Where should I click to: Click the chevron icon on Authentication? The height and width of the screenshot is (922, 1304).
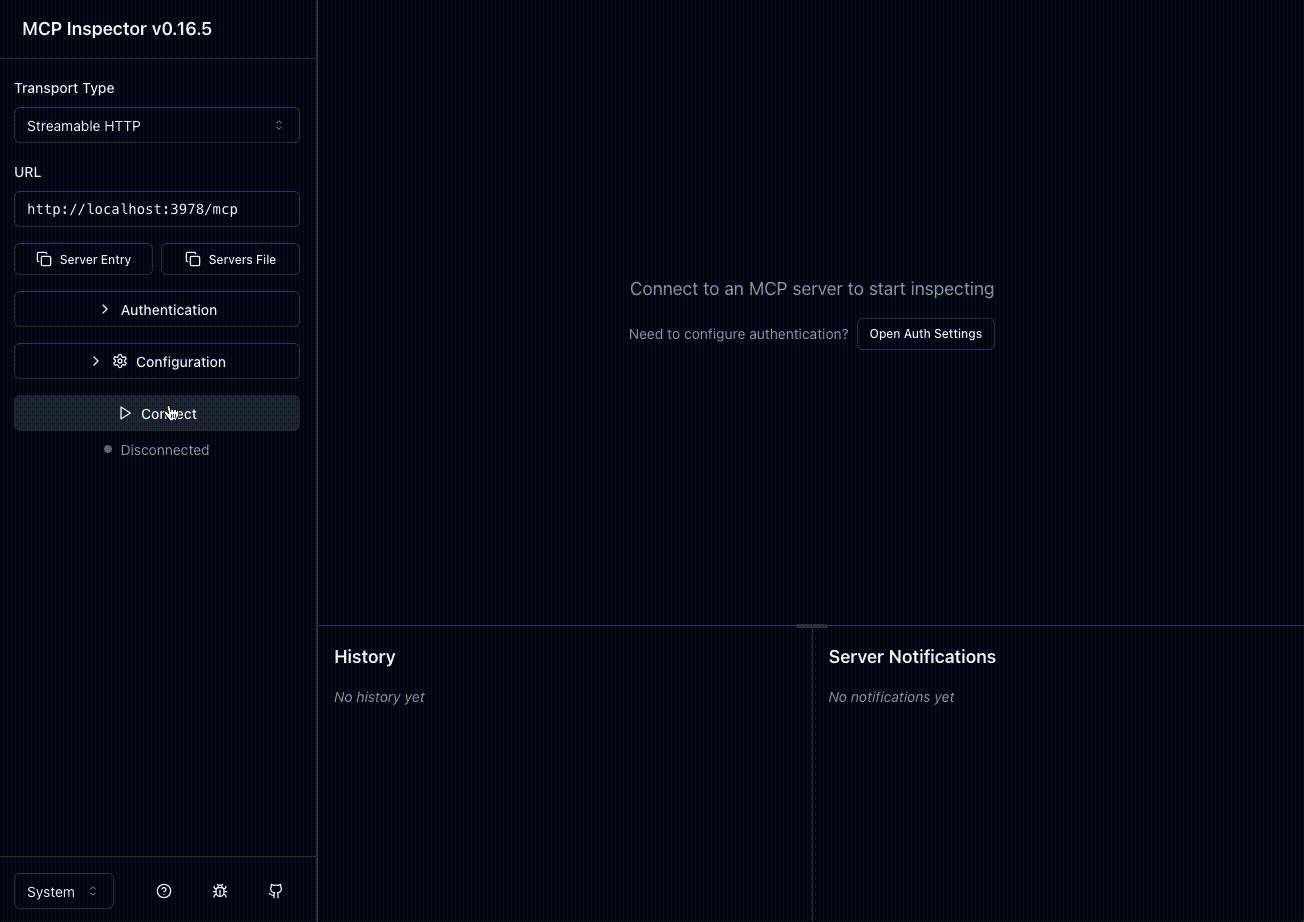[x=105, y=309]
